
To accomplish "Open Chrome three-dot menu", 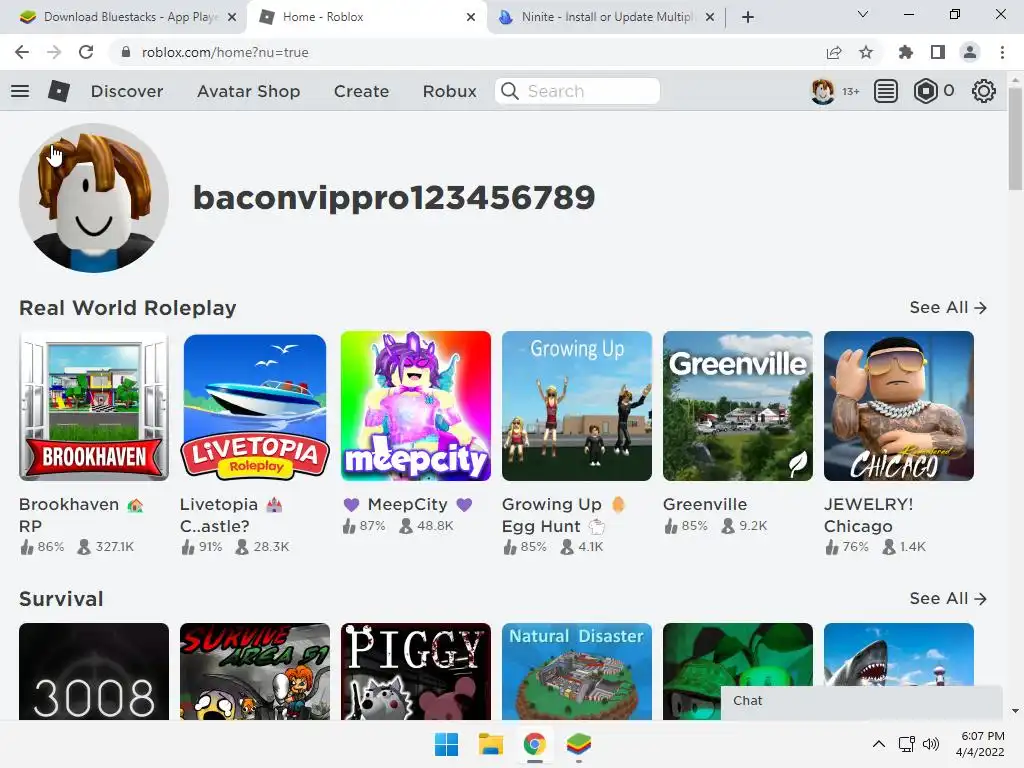I will [x=1002, y=52].
